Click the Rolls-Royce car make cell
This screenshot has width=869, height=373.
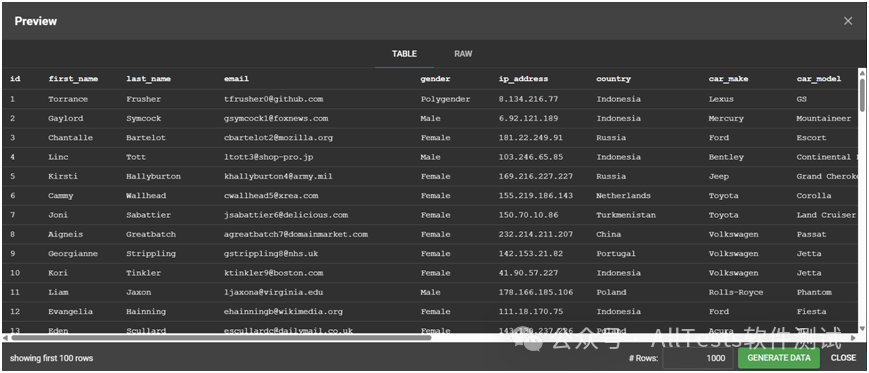736,293
